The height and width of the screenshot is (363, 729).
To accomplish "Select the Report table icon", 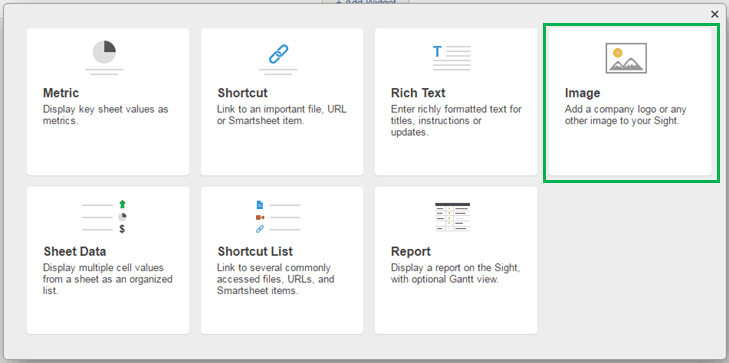I will 452,217.
